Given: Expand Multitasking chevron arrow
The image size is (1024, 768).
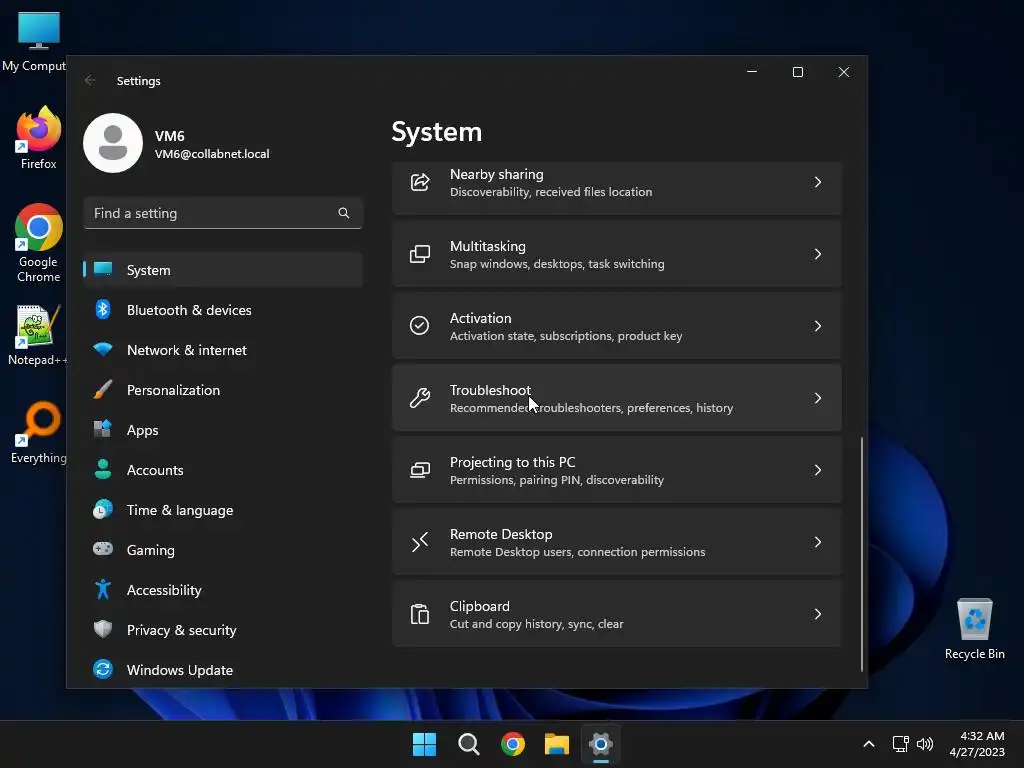Looking at the screenshot, I should 818,254.
